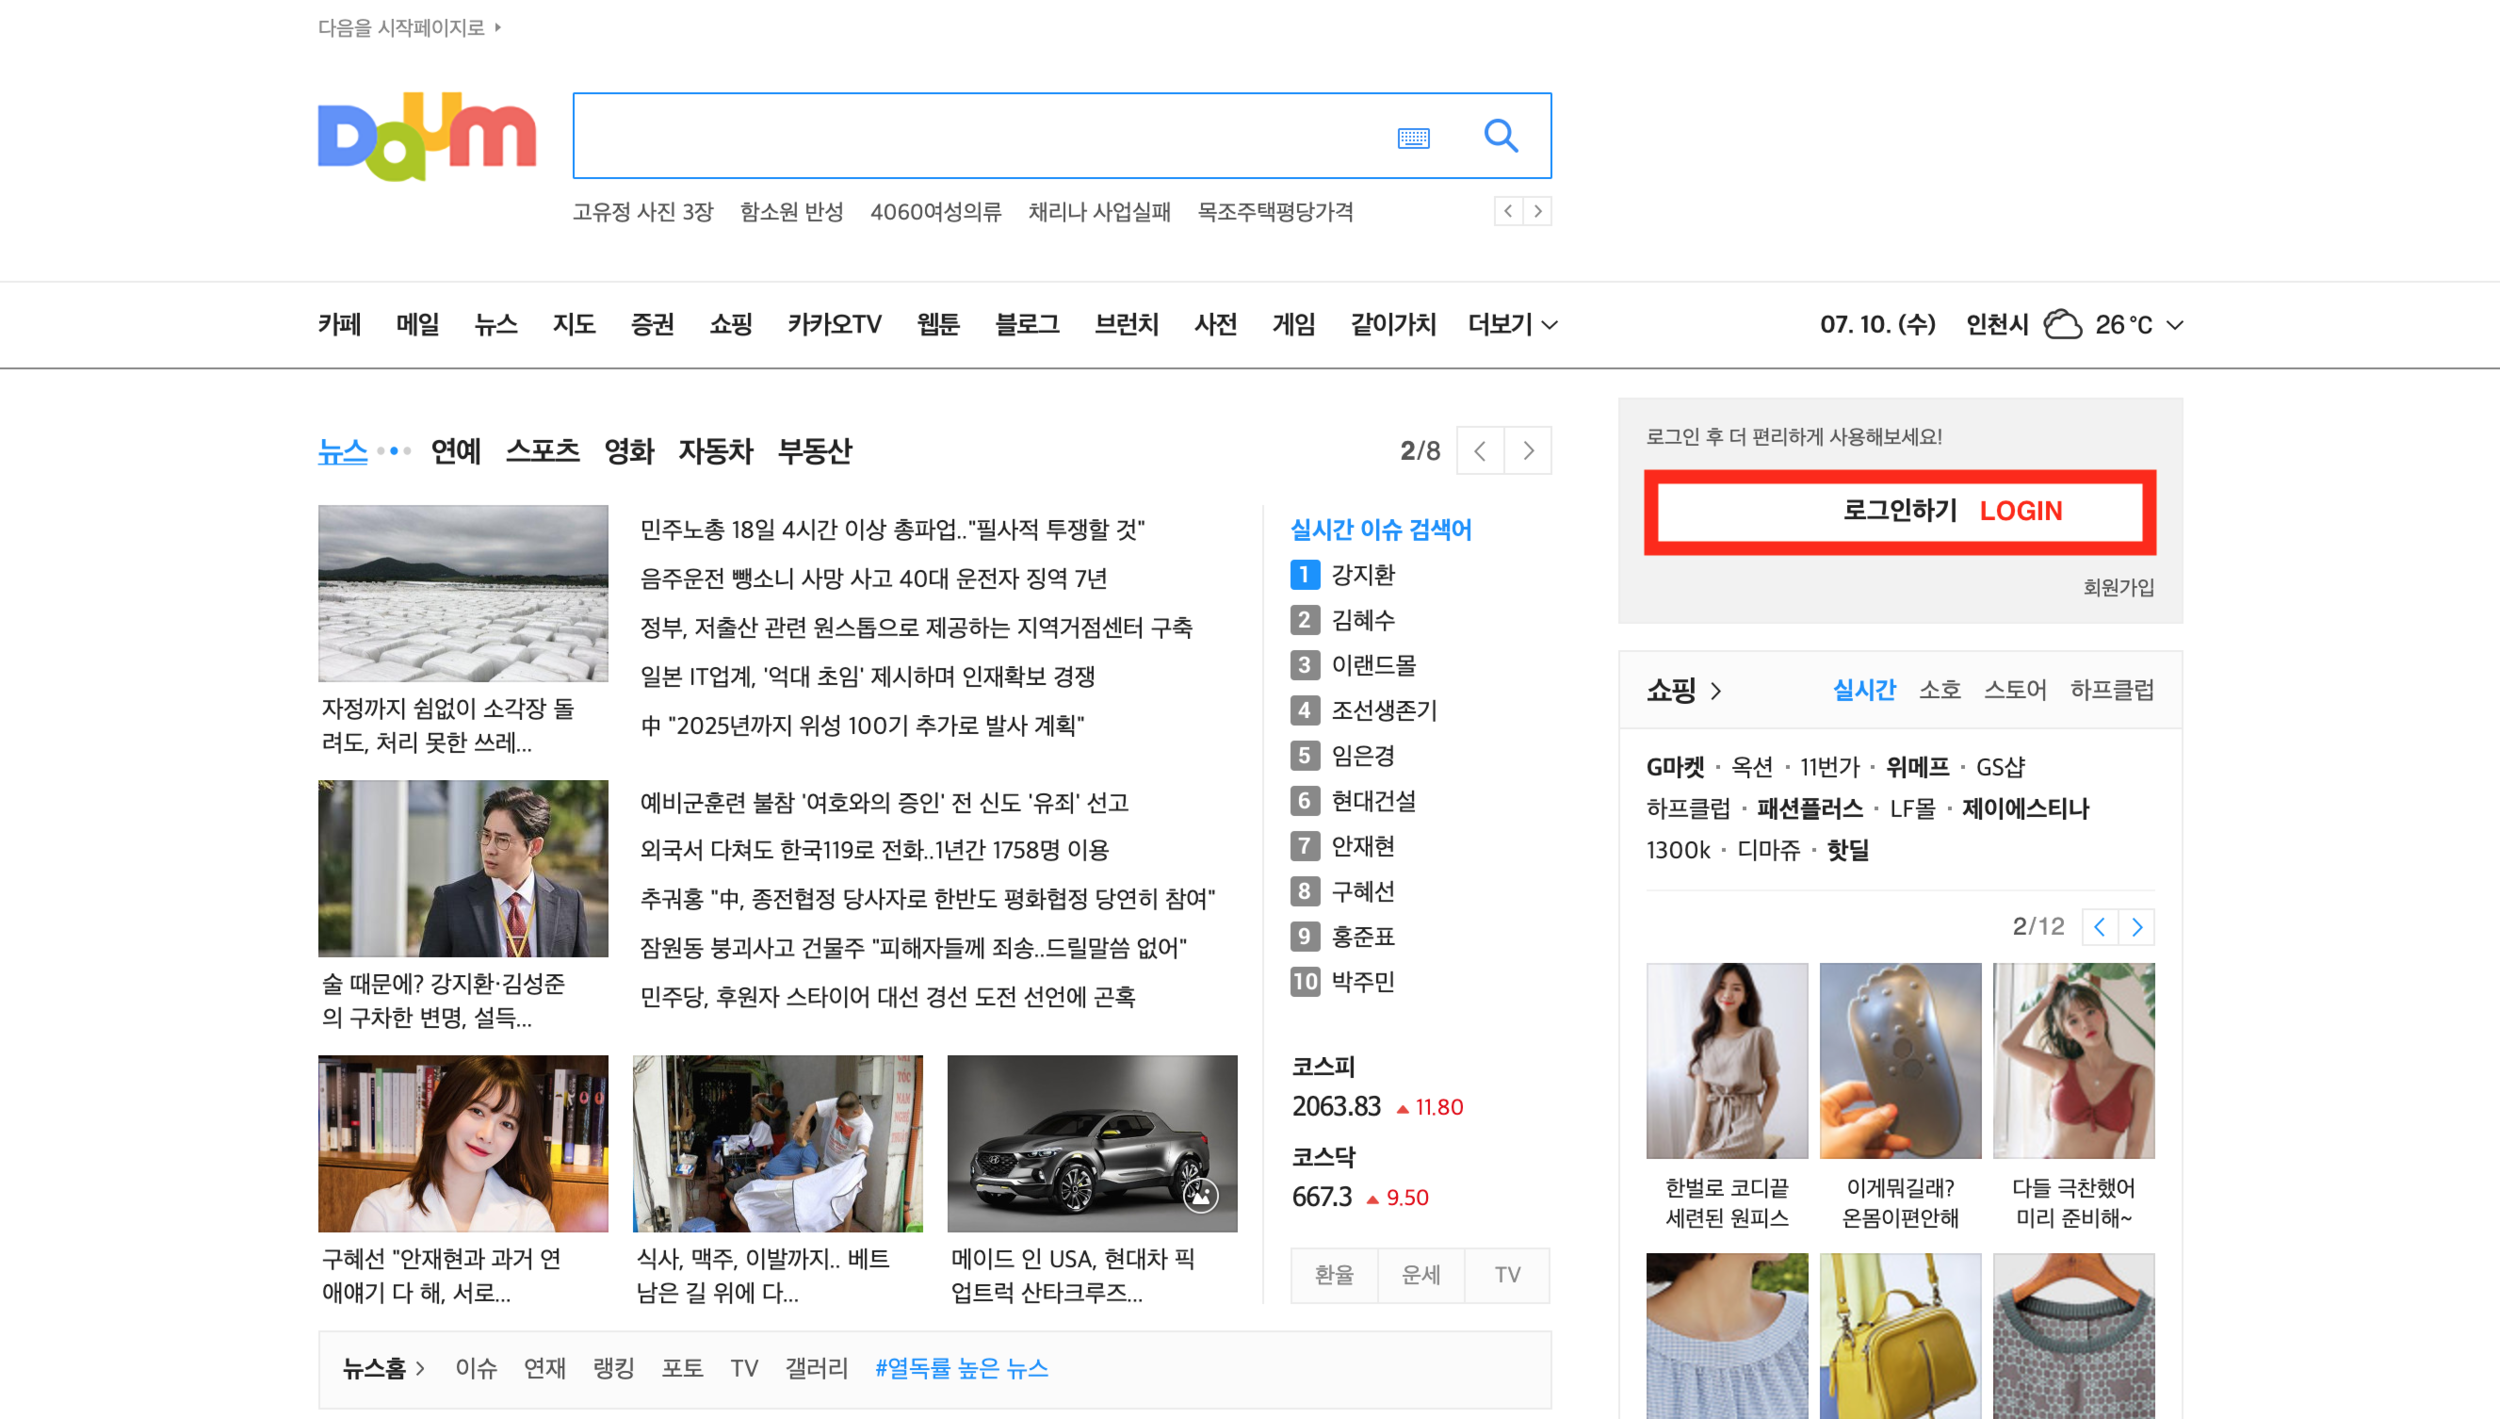Select the 실시간 shopping tab
Image resolution: width=2500 pixels, height=1419 pixels.
click(x=1863, y=690)
